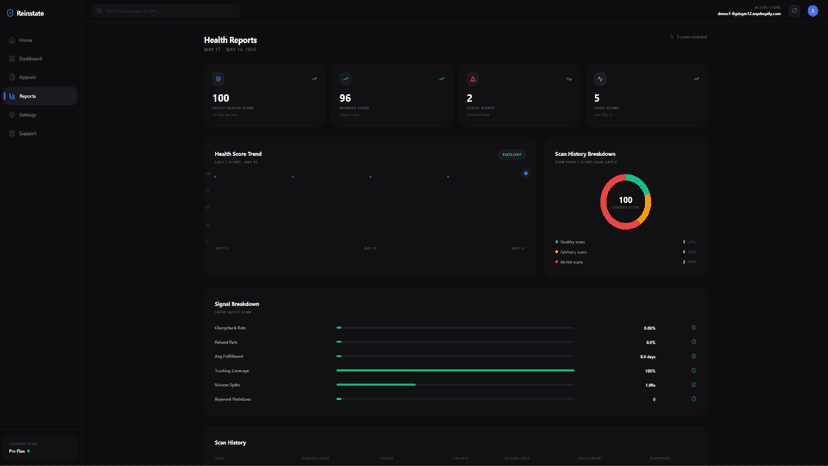Click the Excellent status badge
The height and width of the screenshot is (466, 828).
512,154
